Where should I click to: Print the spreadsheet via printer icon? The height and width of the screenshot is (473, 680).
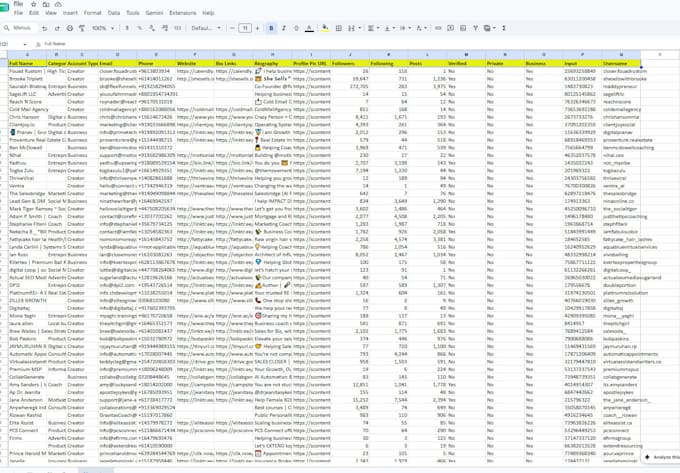tap(69, 28)
